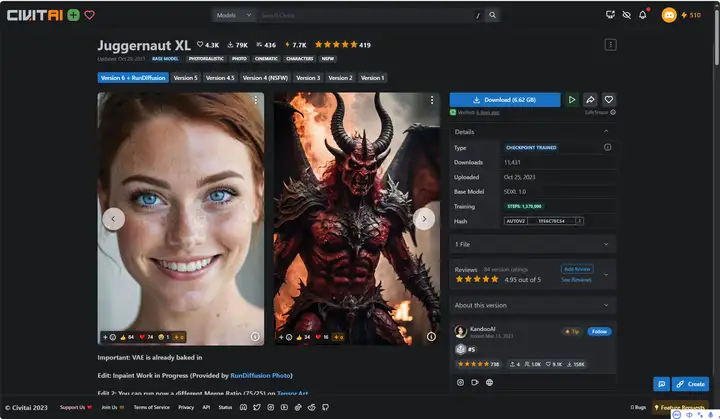Switch to the Version 2 tab
720x419 pixels.
340,78
